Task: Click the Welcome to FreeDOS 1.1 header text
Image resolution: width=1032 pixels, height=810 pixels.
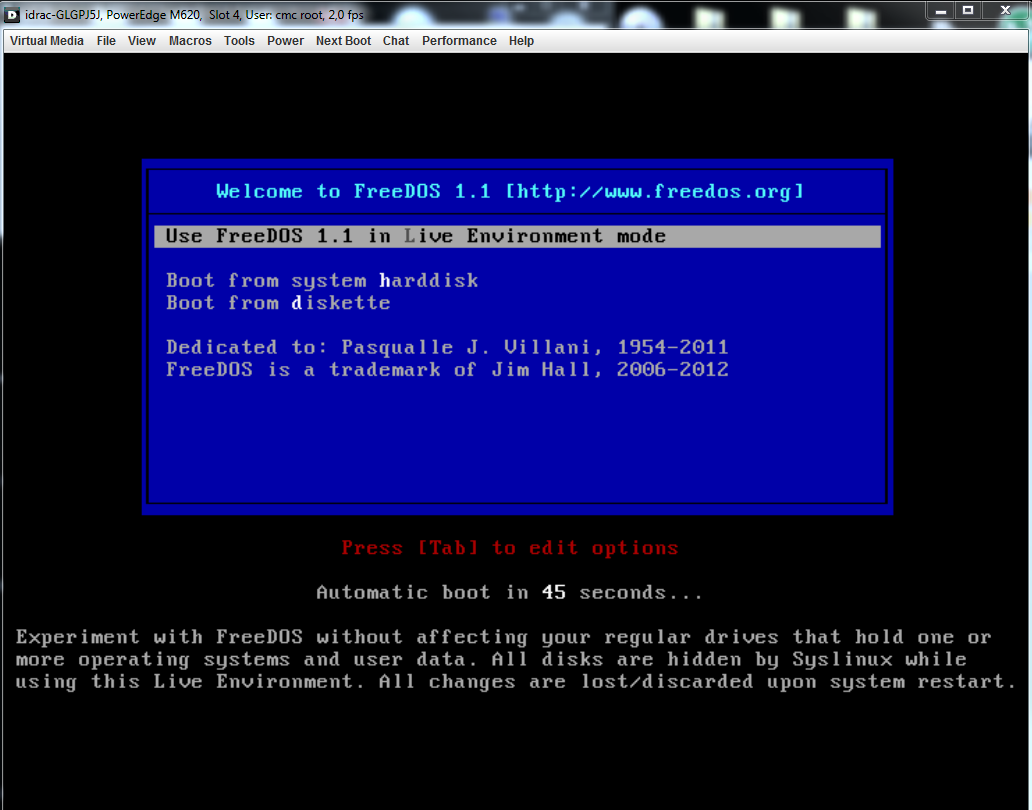Action: click(x=510, y=191)
